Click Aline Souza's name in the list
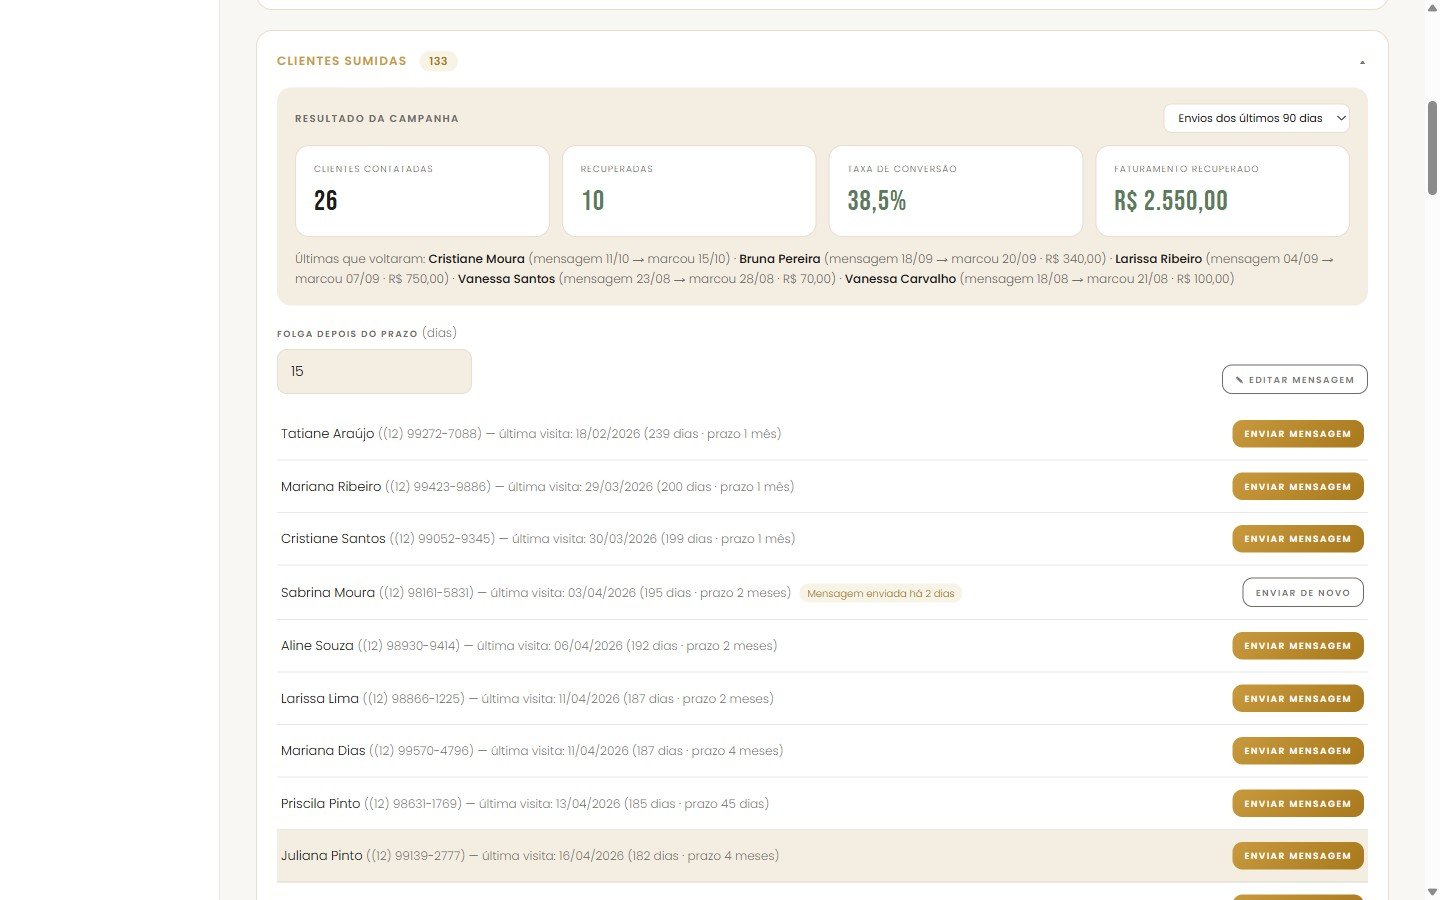The height and width of the screenshot is (900, 1440). point(317,646)
